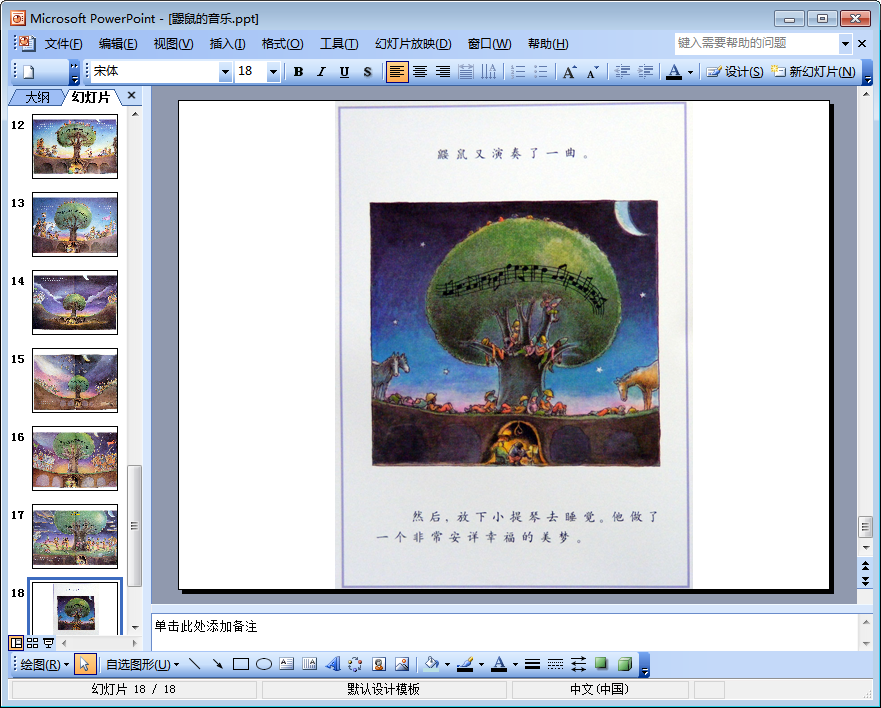Select slide 13 thumbnail
881x708 pixels.
click(75, 225)
